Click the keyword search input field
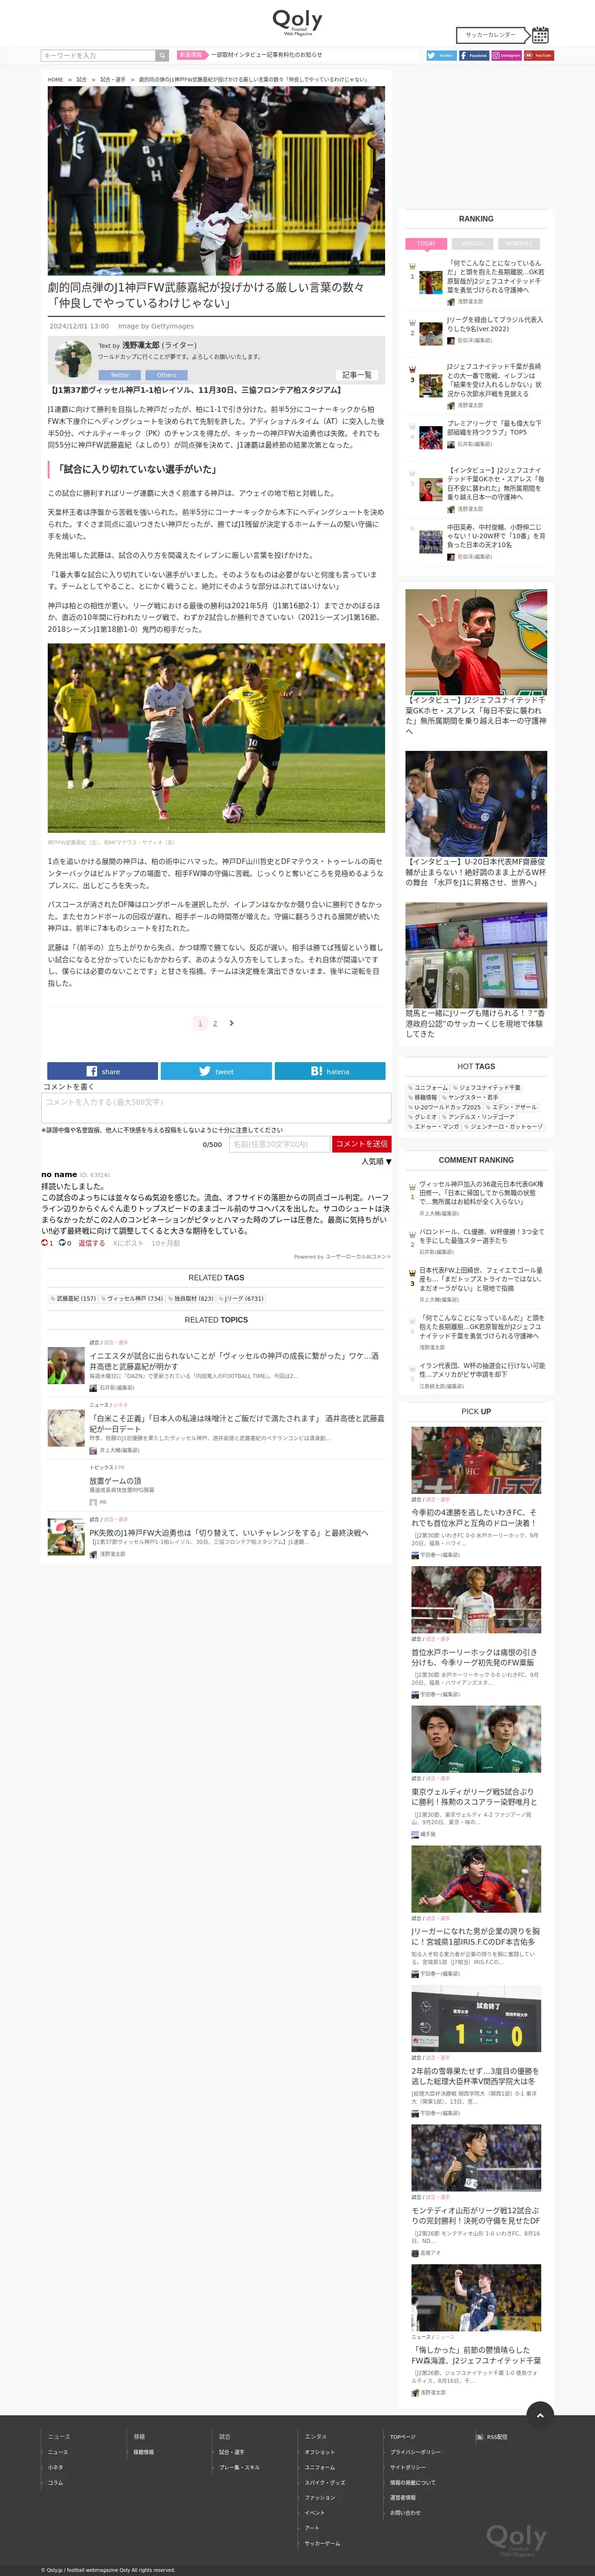 click(98, 56)
